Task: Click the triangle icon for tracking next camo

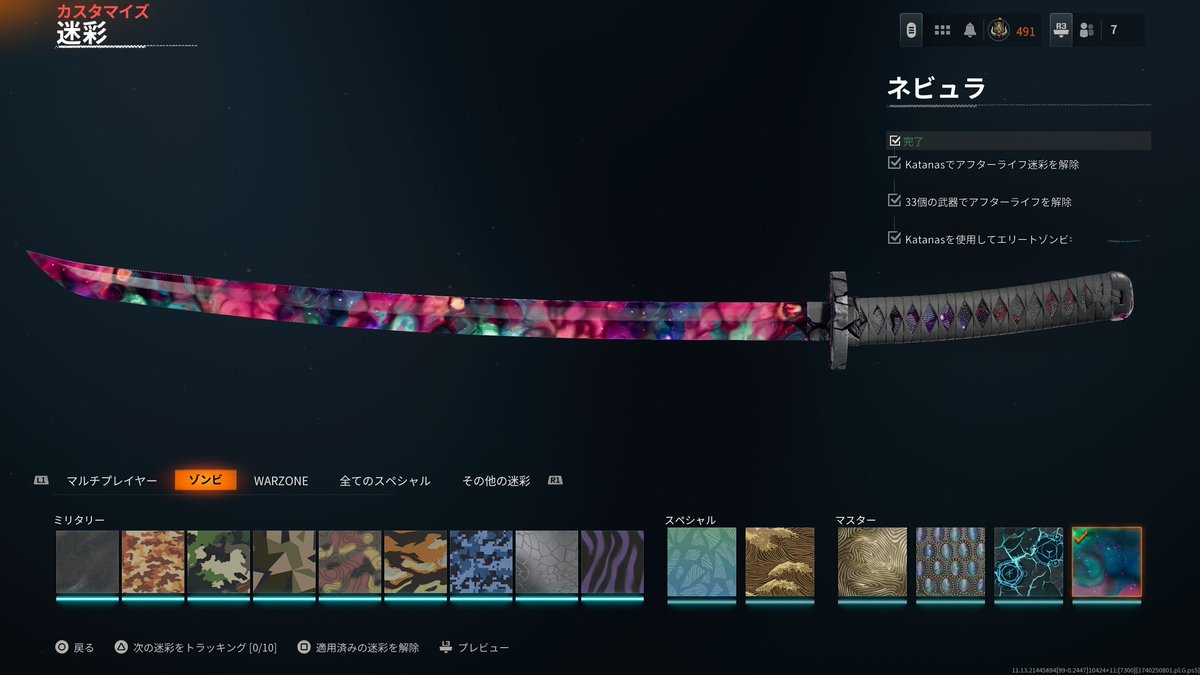Action: click(x=121, y=648)
